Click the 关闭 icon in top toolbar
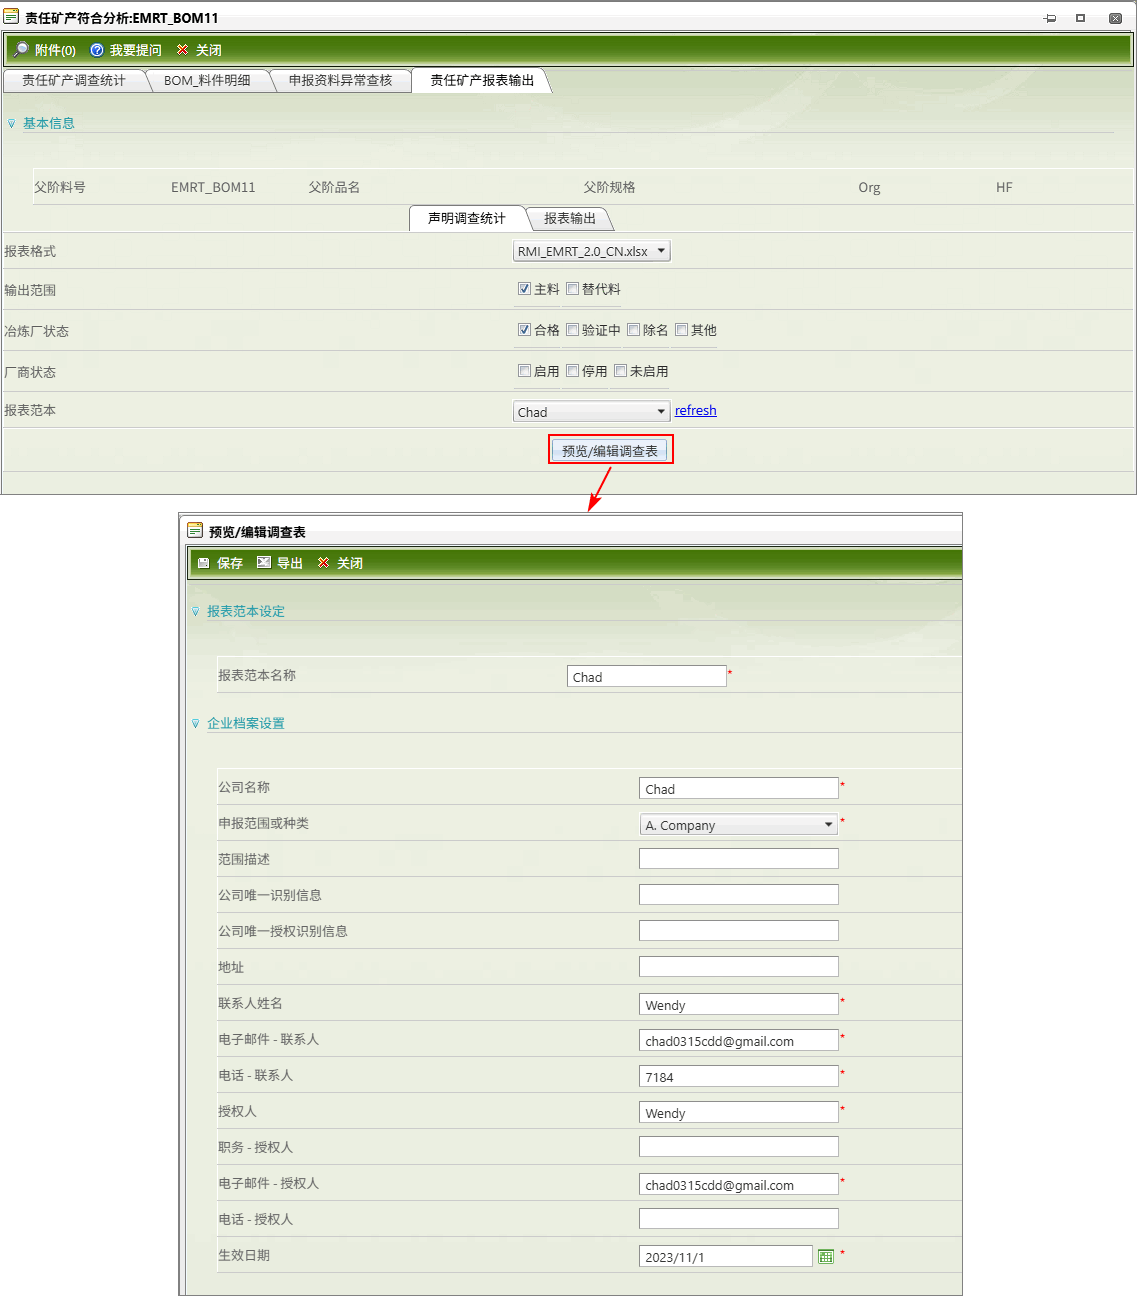 (182, 50)
